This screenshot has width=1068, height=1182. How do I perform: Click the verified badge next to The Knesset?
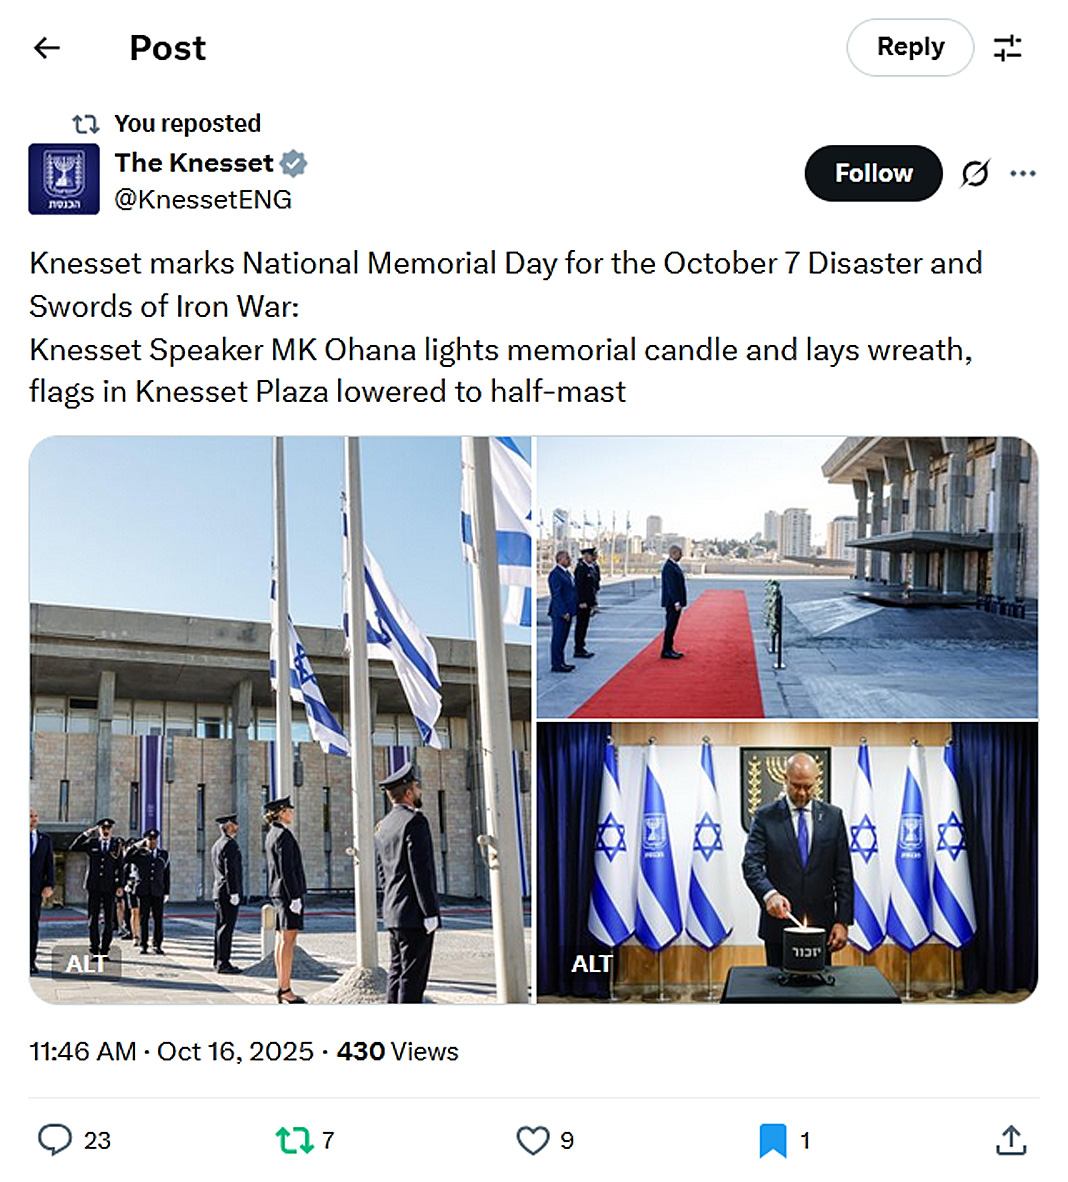(x=294, y=163)
